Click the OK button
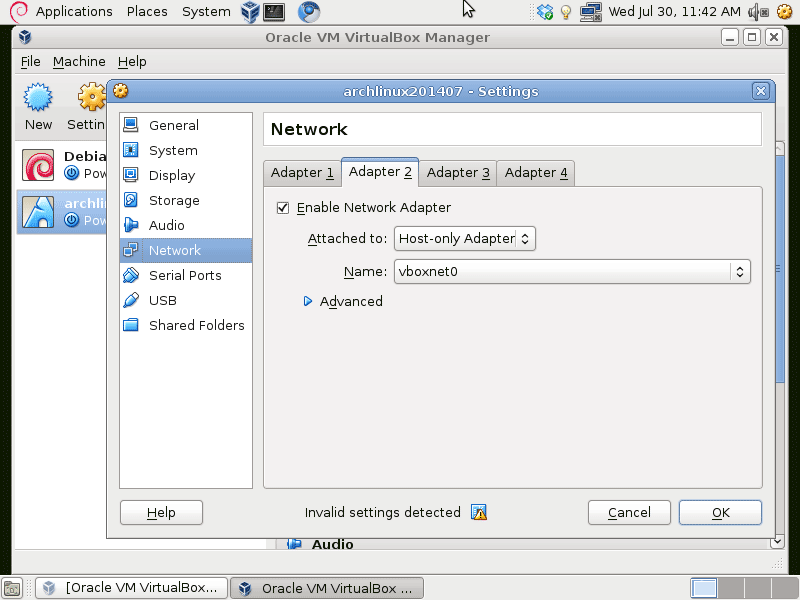Image resolution: width=800 pixels, height=600 pixels. click(x=720, y=512)
